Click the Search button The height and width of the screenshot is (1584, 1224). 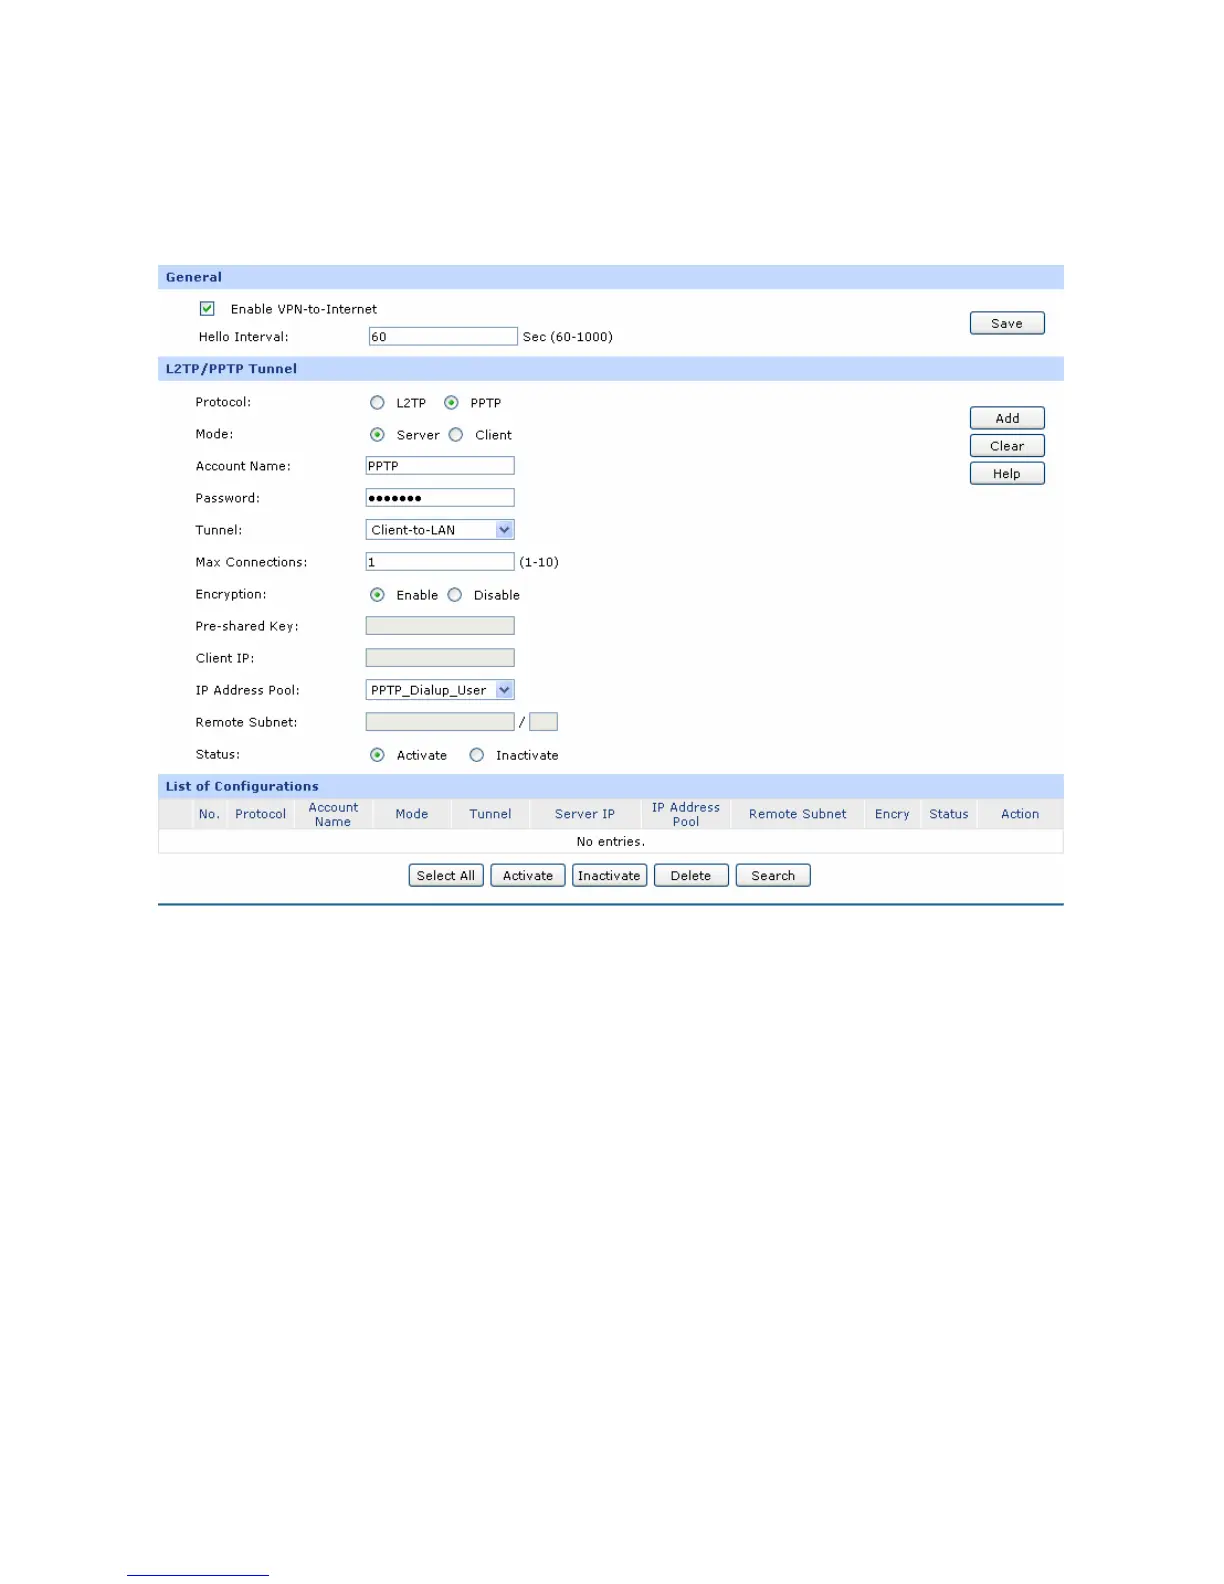[773, 876]
